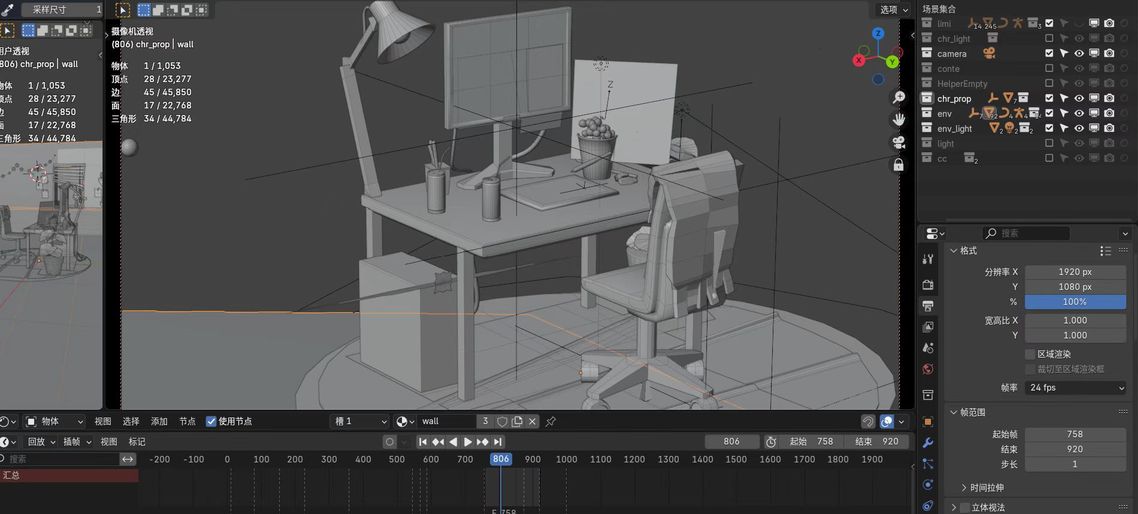
Task: Open the 标记 menu in timeline
Action: (x=137, y=442)
